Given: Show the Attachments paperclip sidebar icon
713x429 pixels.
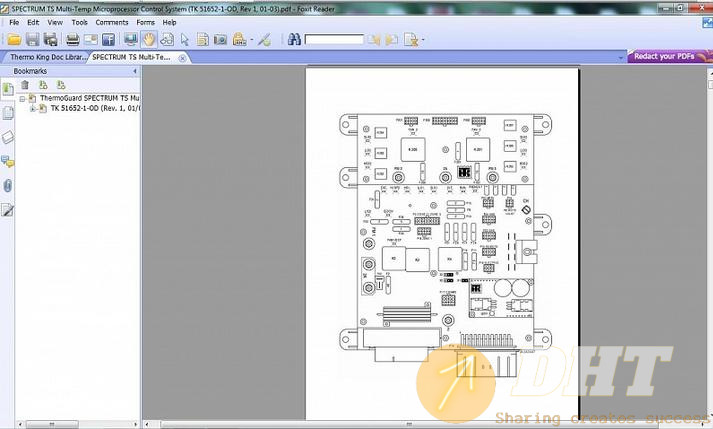Looking at the screenshot, I should pos(8,186).
